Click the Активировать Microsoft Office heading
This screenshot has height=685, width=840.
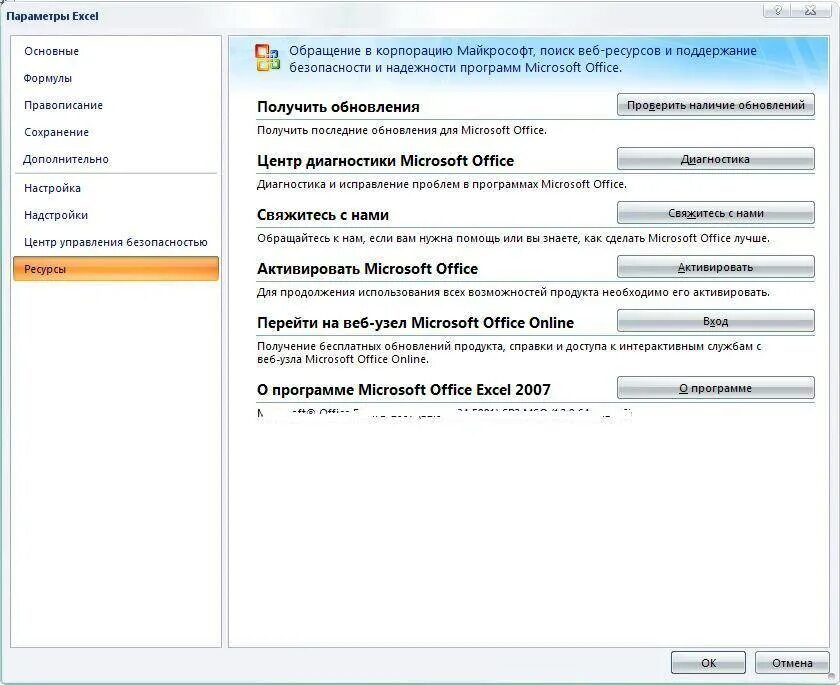click(367, 269)
